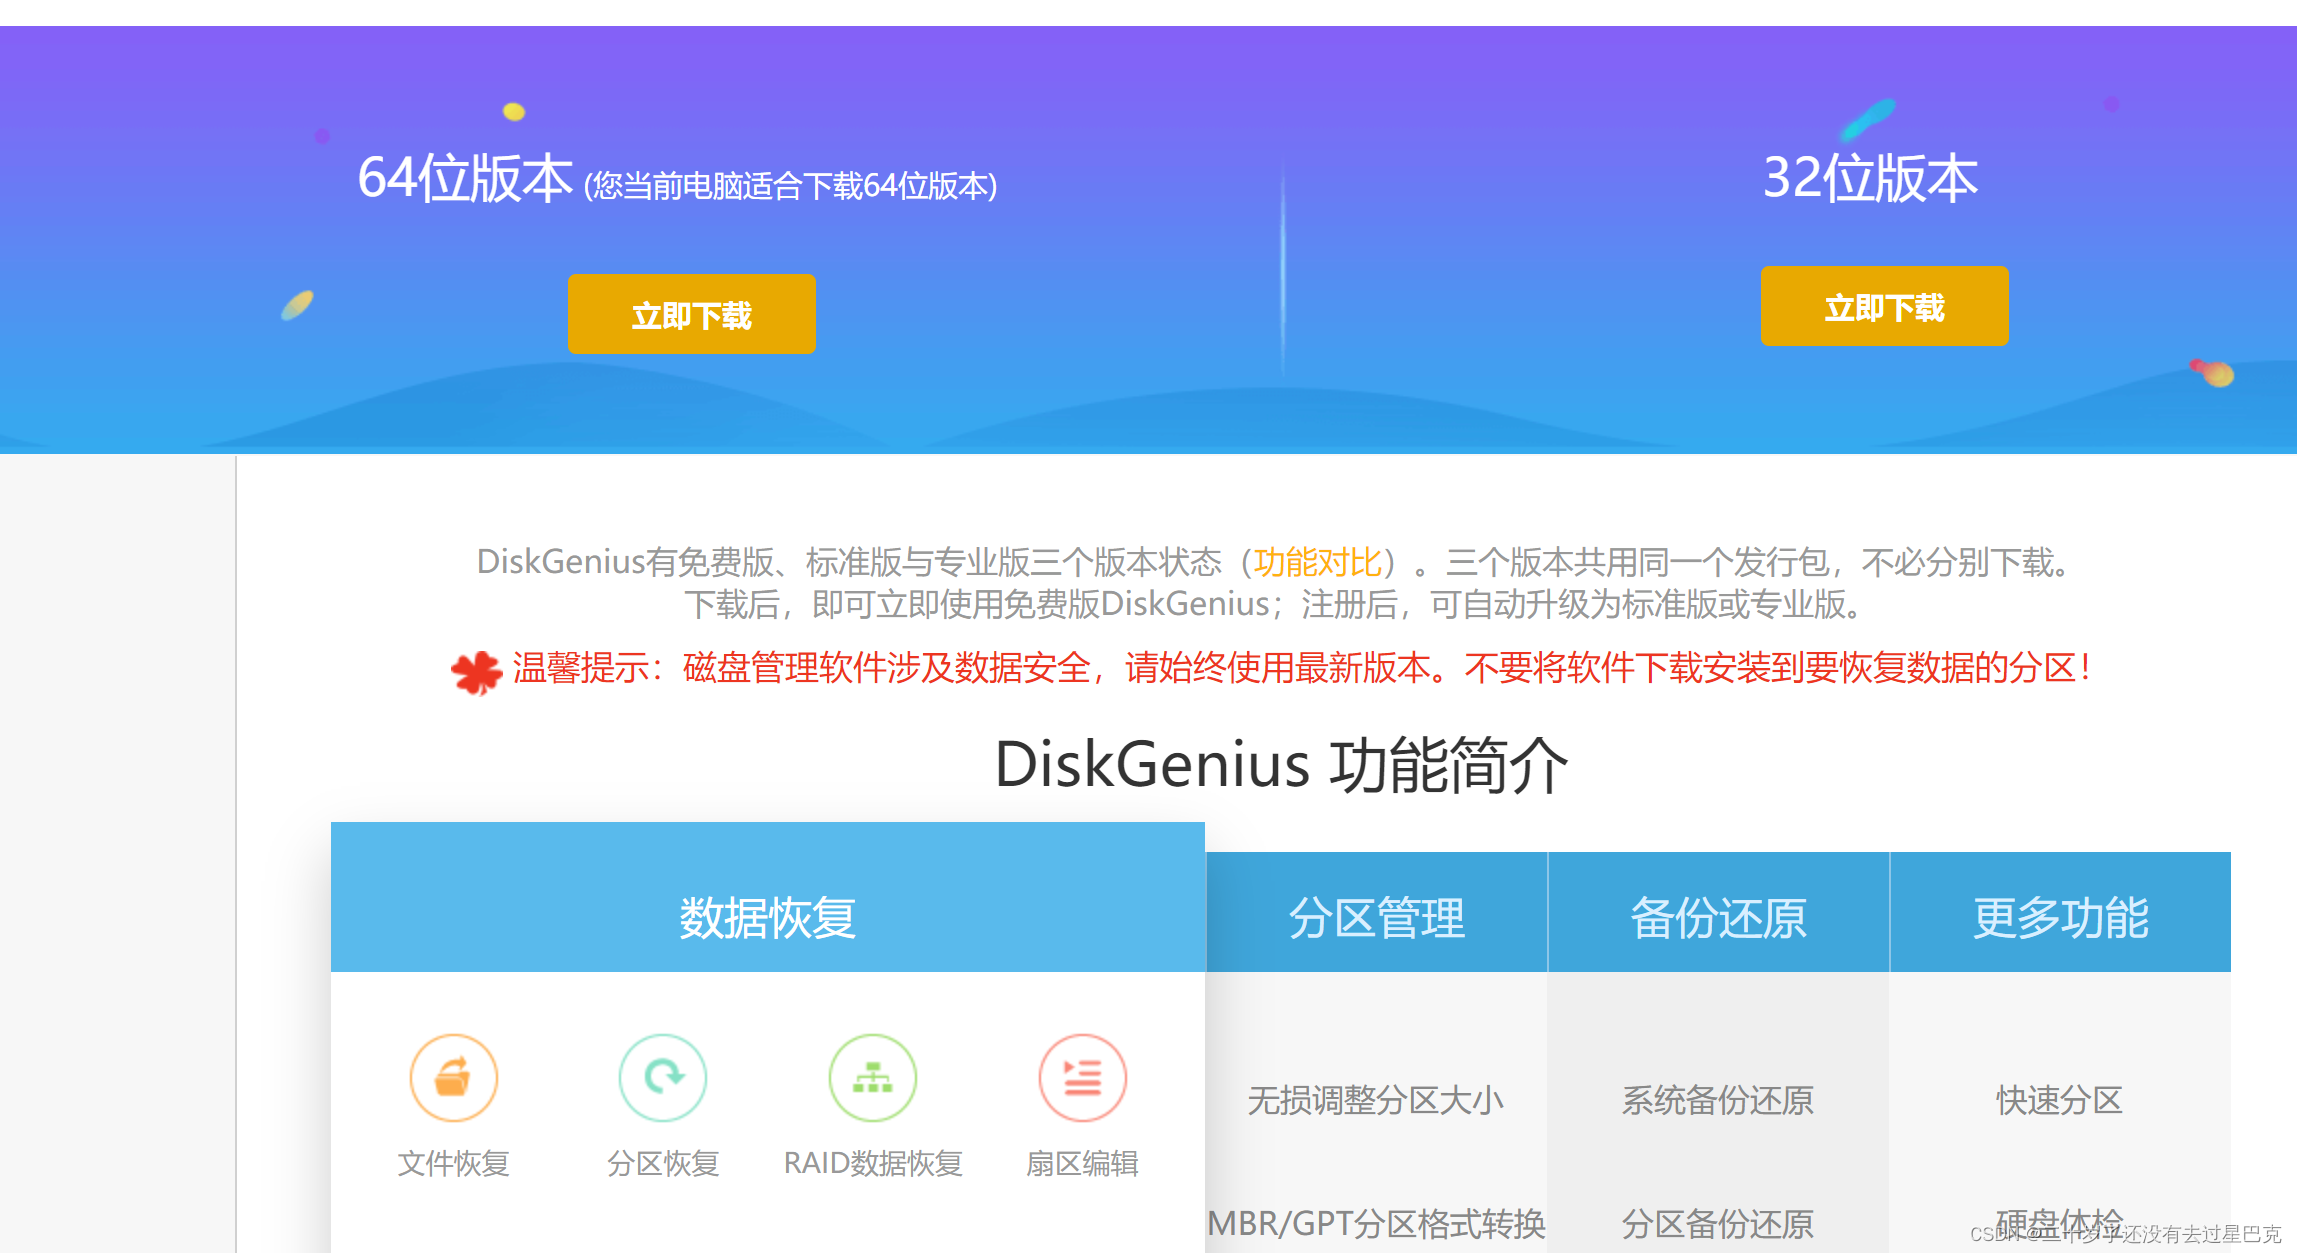Download the 32-bit version now
Screen dimensions: 2297x1253
tap(1884, 307)
